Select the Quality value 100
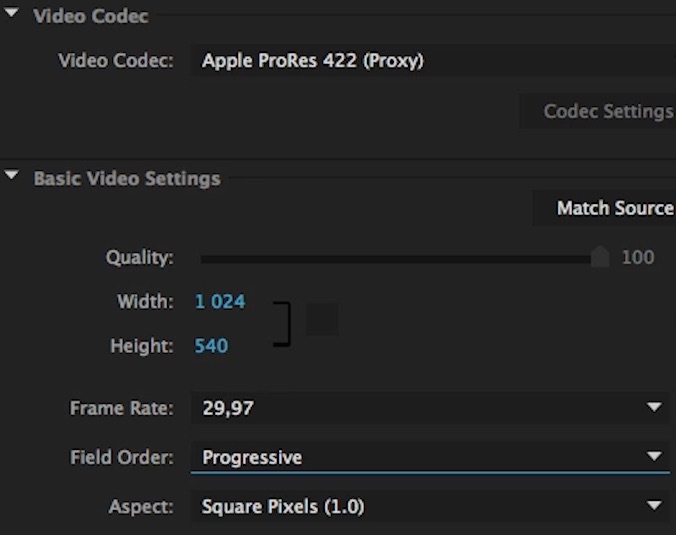 638,258
